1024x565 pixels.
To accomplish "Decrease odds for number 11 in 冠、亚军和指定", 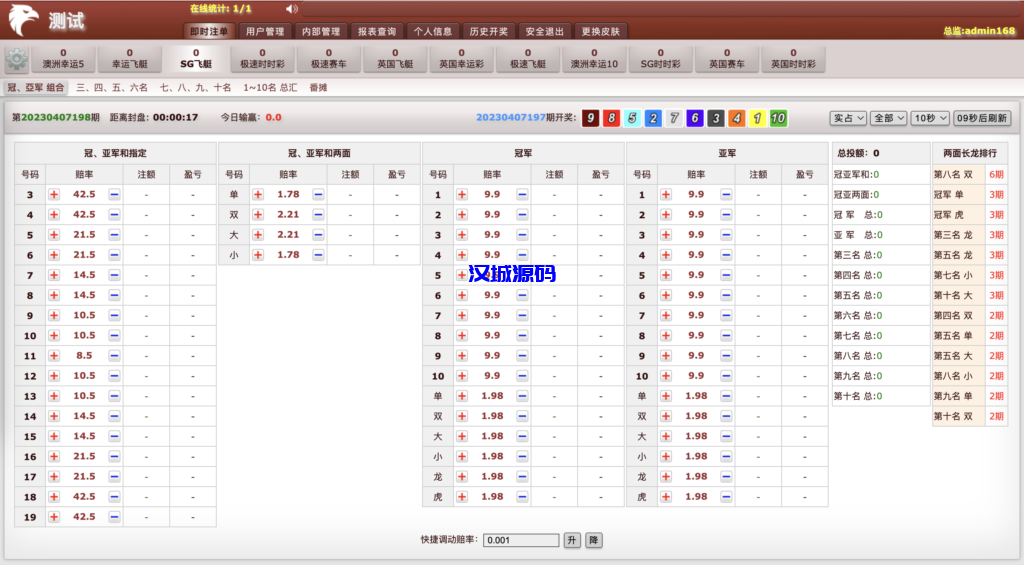I will tap(114, 356).
